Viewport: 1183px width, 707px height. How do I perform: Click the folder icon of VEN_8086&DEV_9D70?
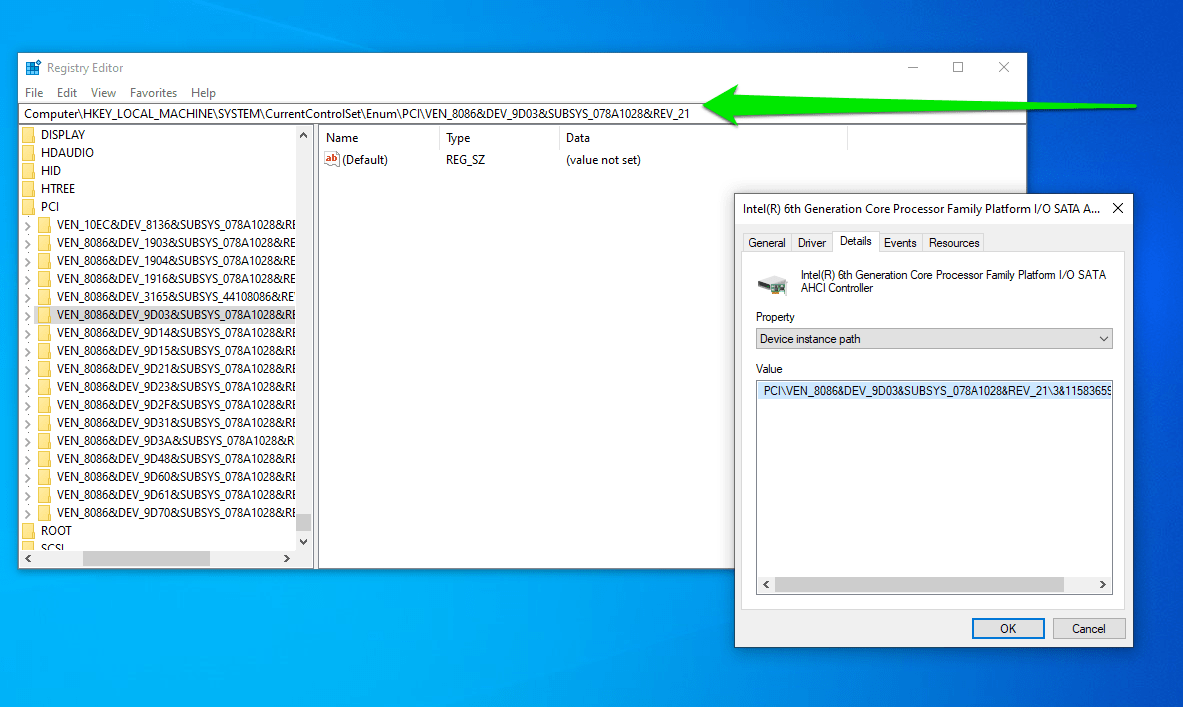45,513
